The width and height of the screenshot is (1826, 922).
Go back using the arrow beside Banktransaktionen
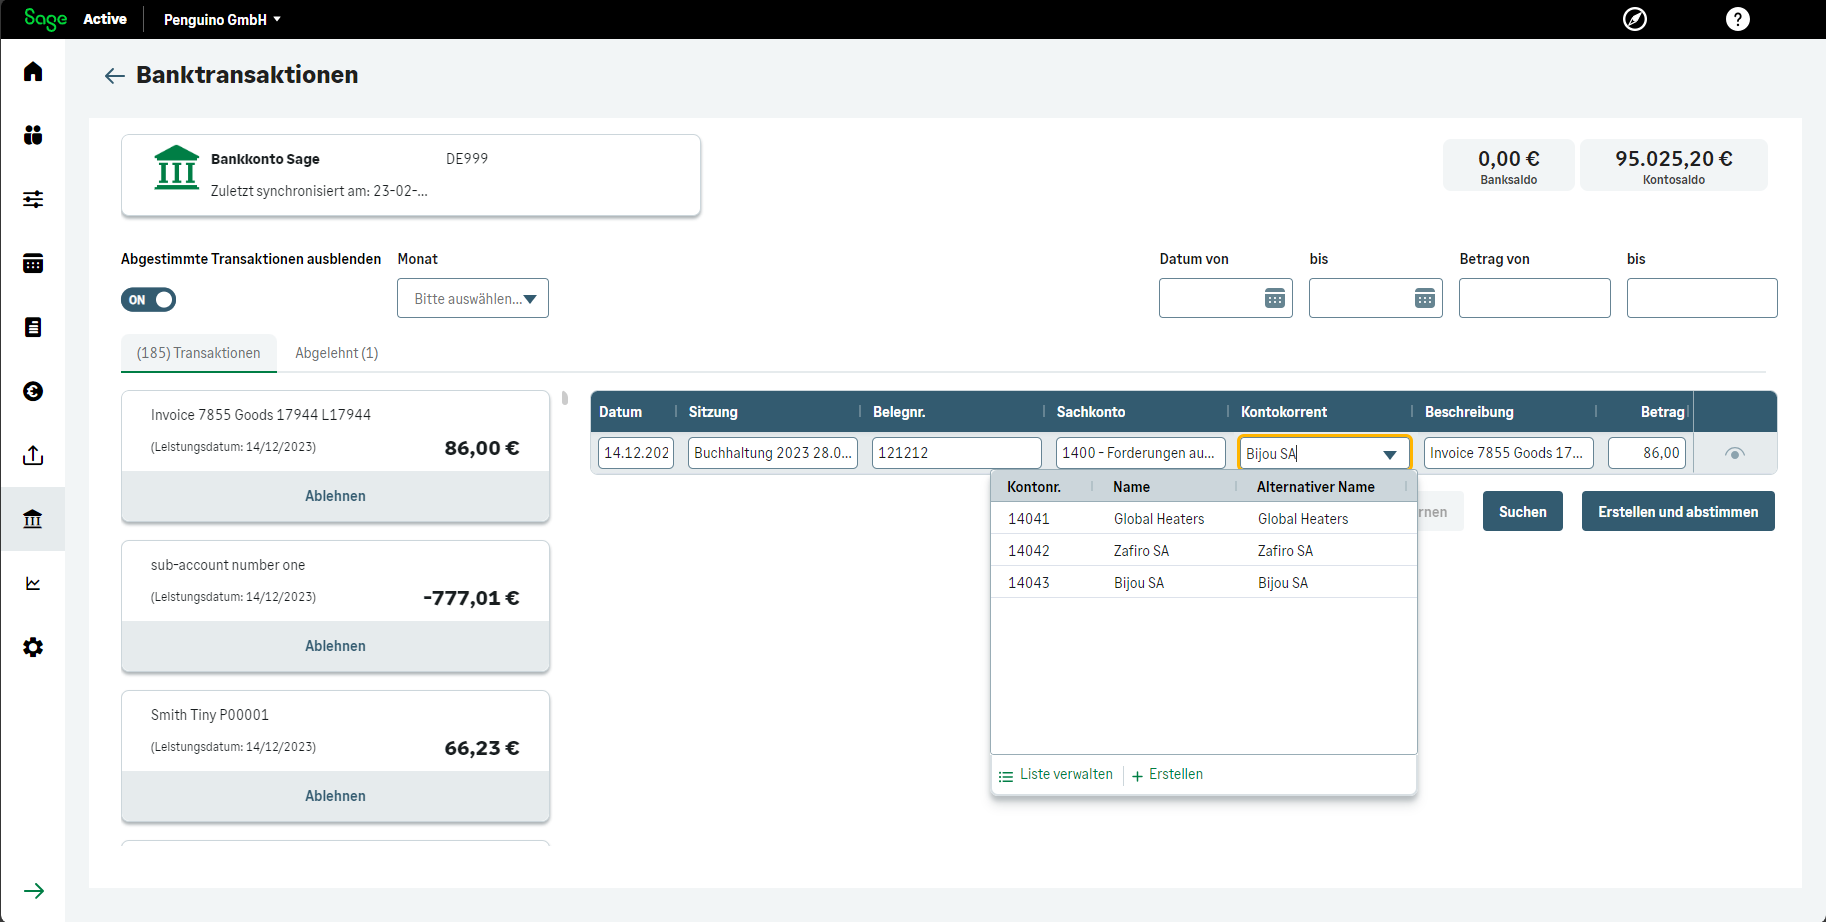coord(114,76)
